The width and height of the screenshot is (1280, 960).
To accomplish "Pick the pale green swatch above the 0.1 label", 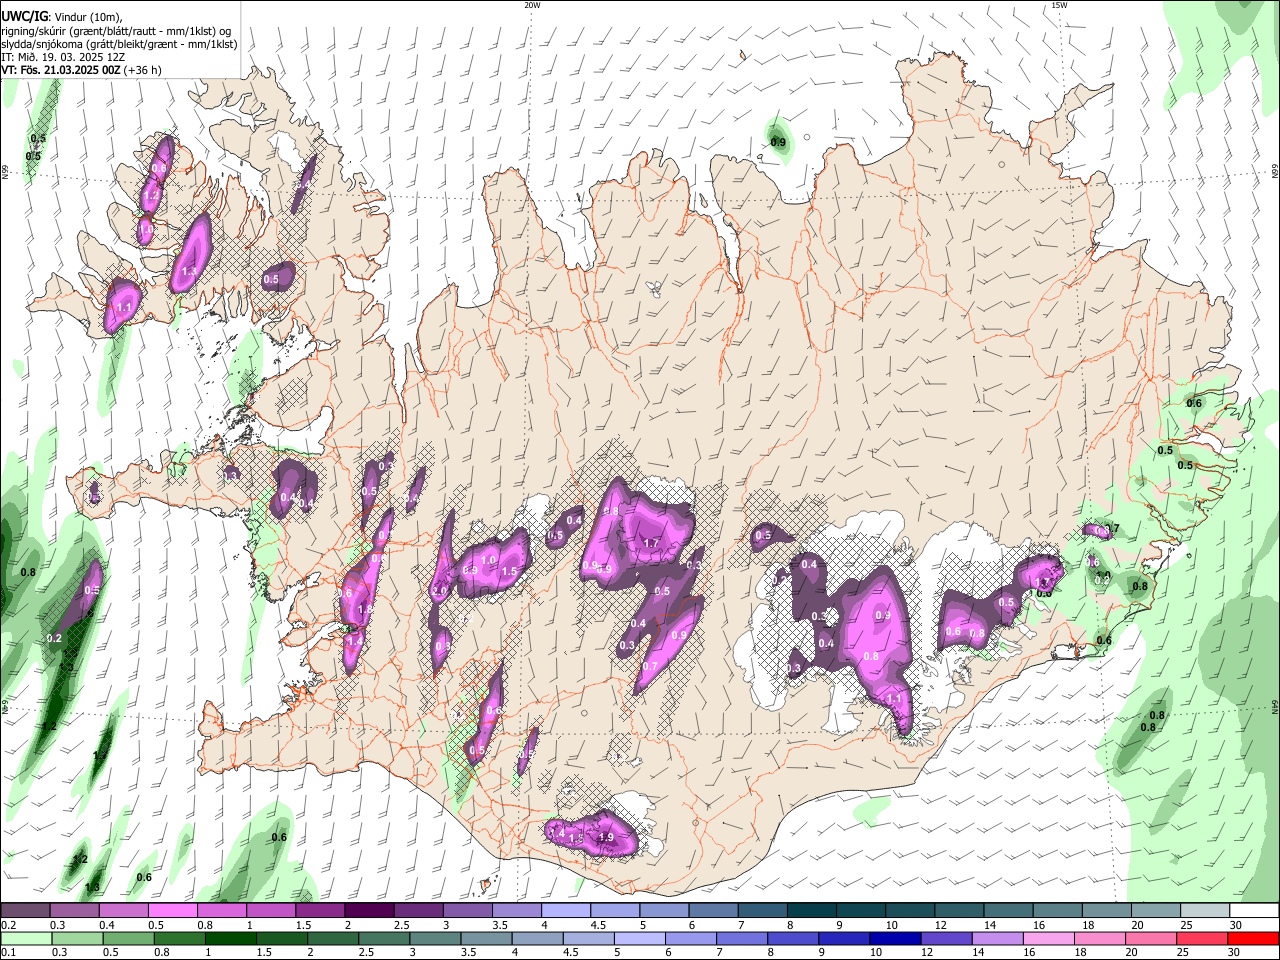I will pyautogui.click(x=26, y=938).
